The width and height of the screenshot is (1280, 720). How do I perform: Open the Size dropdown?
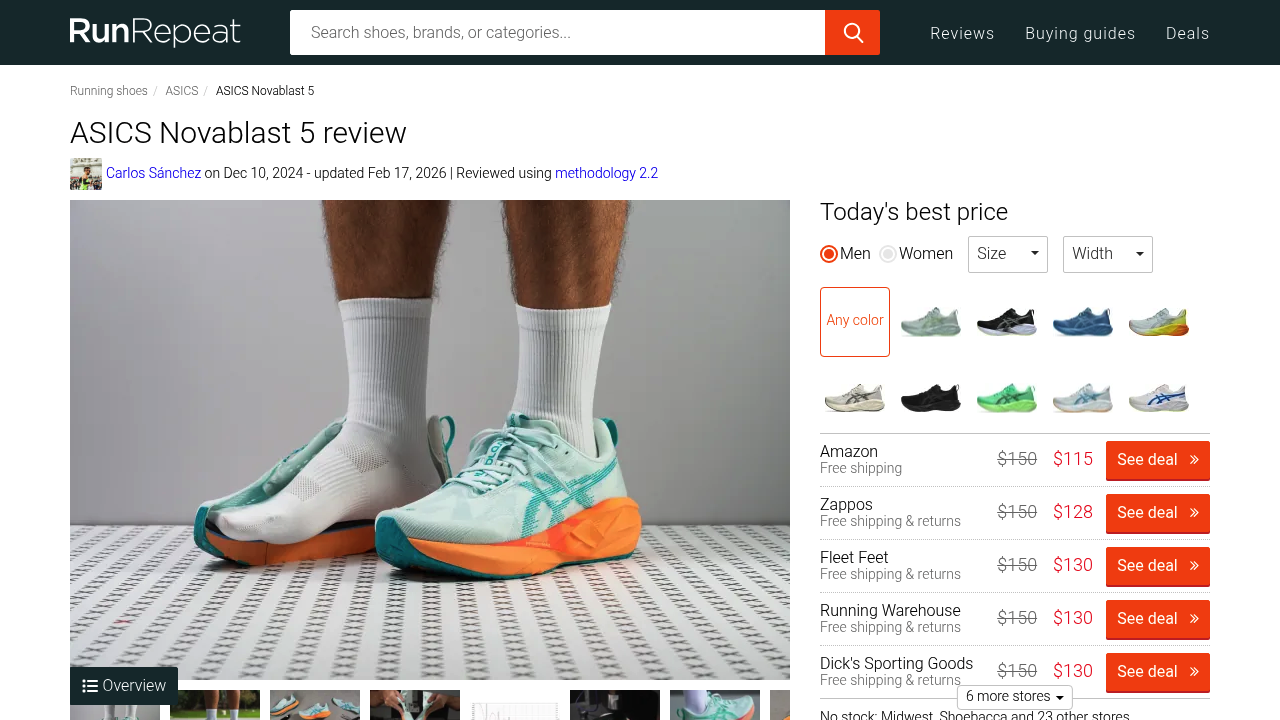1008,254
